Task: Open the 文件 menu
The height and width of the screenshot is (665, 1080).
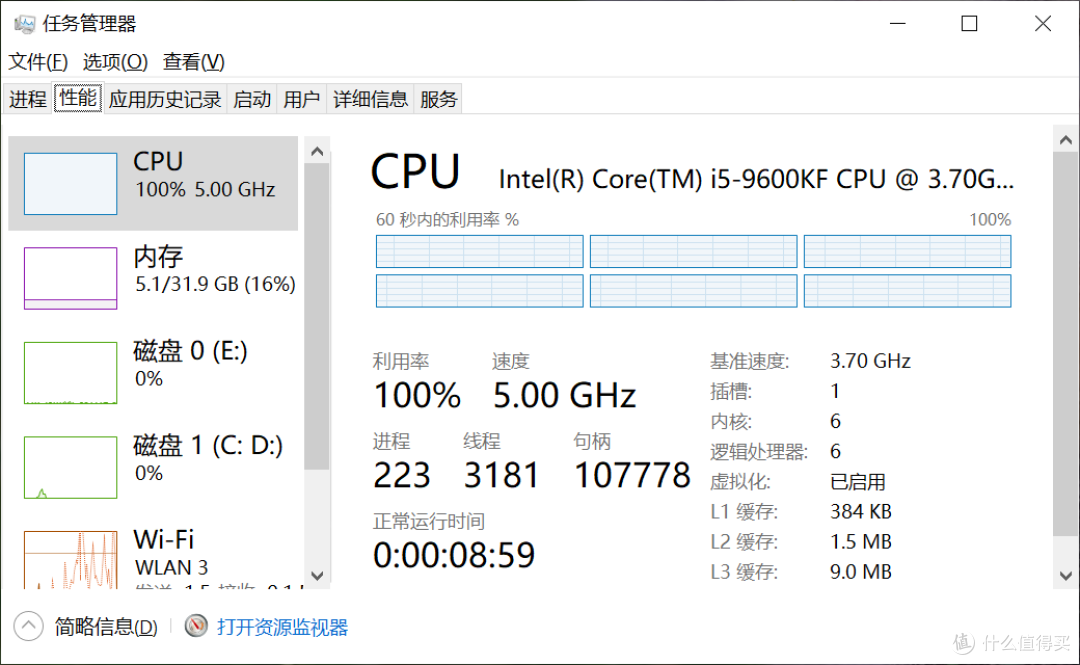Action: [38, 61]
